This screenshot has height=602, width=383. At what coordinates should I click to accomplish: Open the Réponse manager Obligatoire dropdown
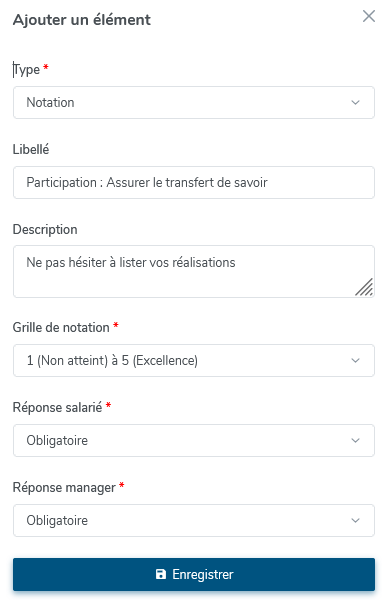pos(194,521)
